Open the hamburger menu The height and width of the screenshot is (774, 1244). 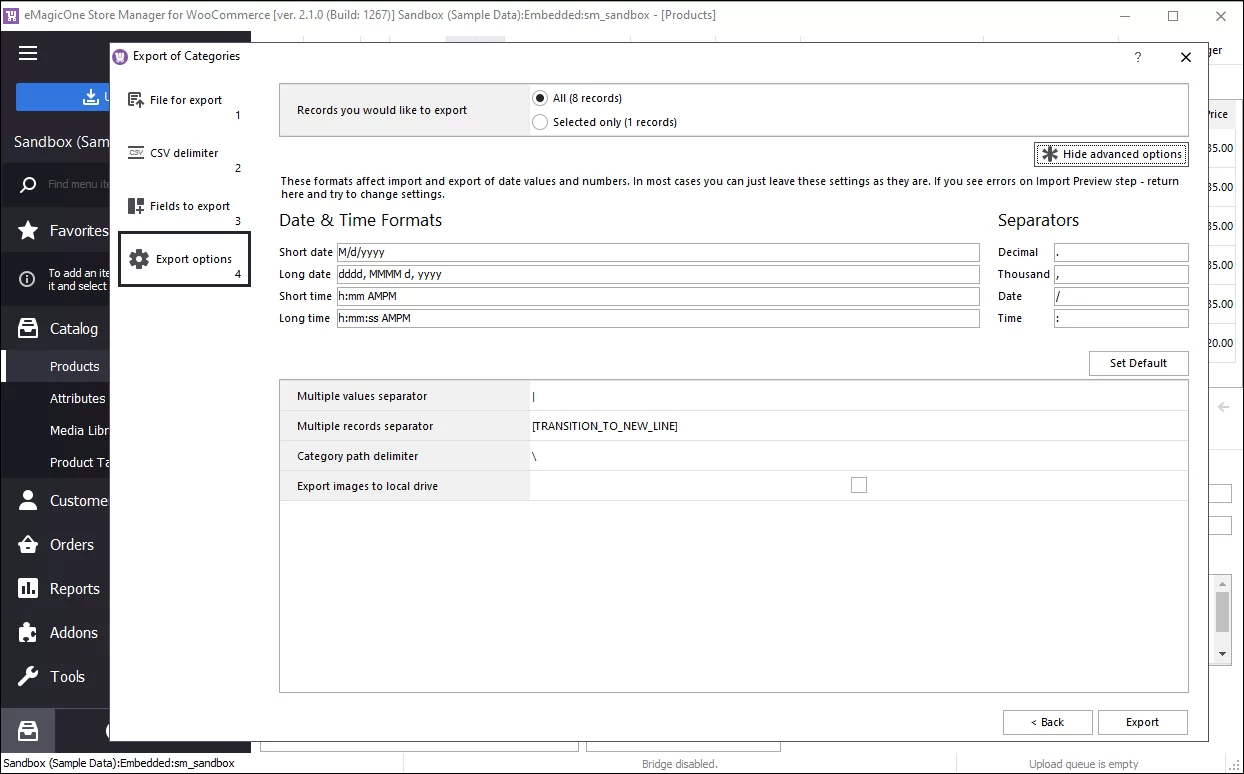click(27, 54)
